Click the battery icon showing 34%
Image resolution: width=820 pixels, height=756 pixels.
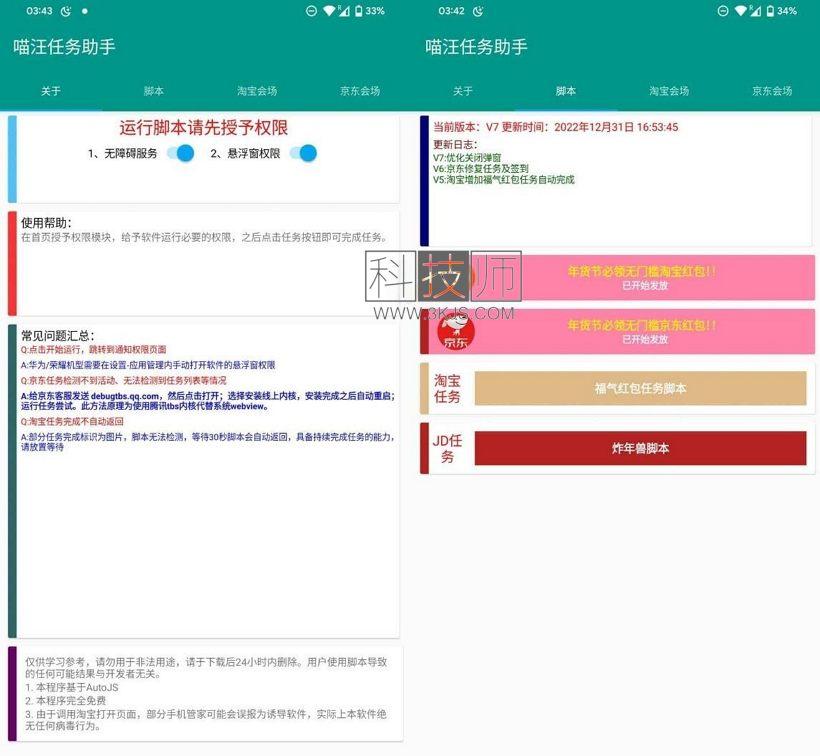(x=770, y=11)
